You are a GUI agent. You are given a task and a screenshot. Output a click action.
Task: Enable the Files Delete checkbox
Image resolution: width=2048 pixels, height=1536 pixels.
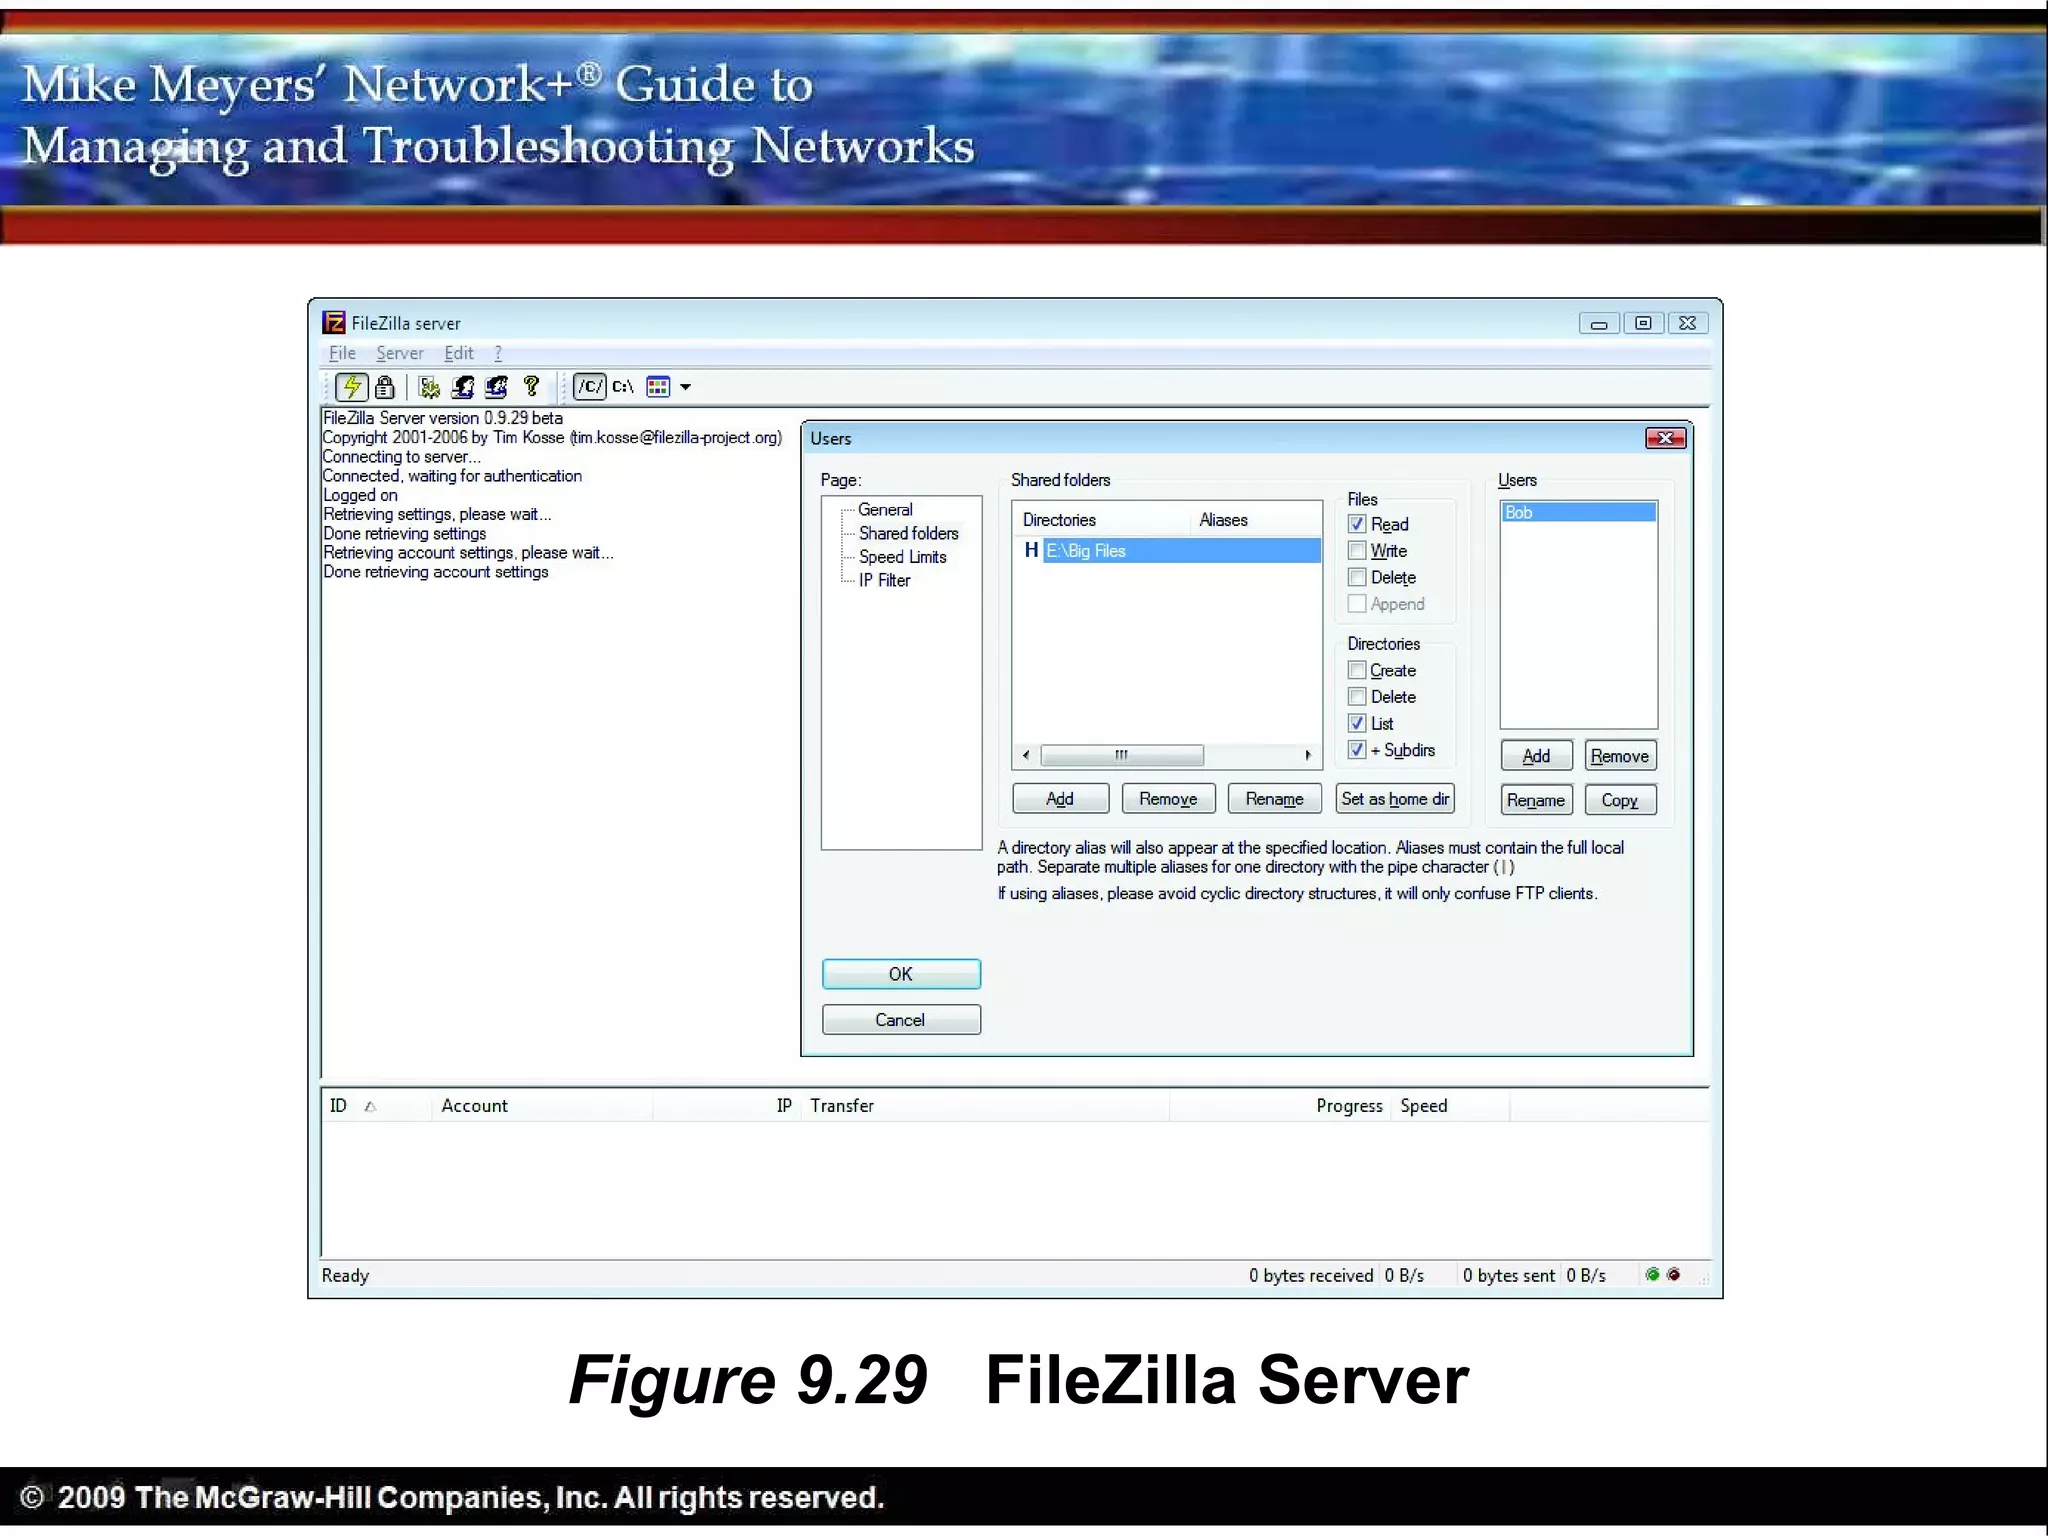click(1357, 577)
